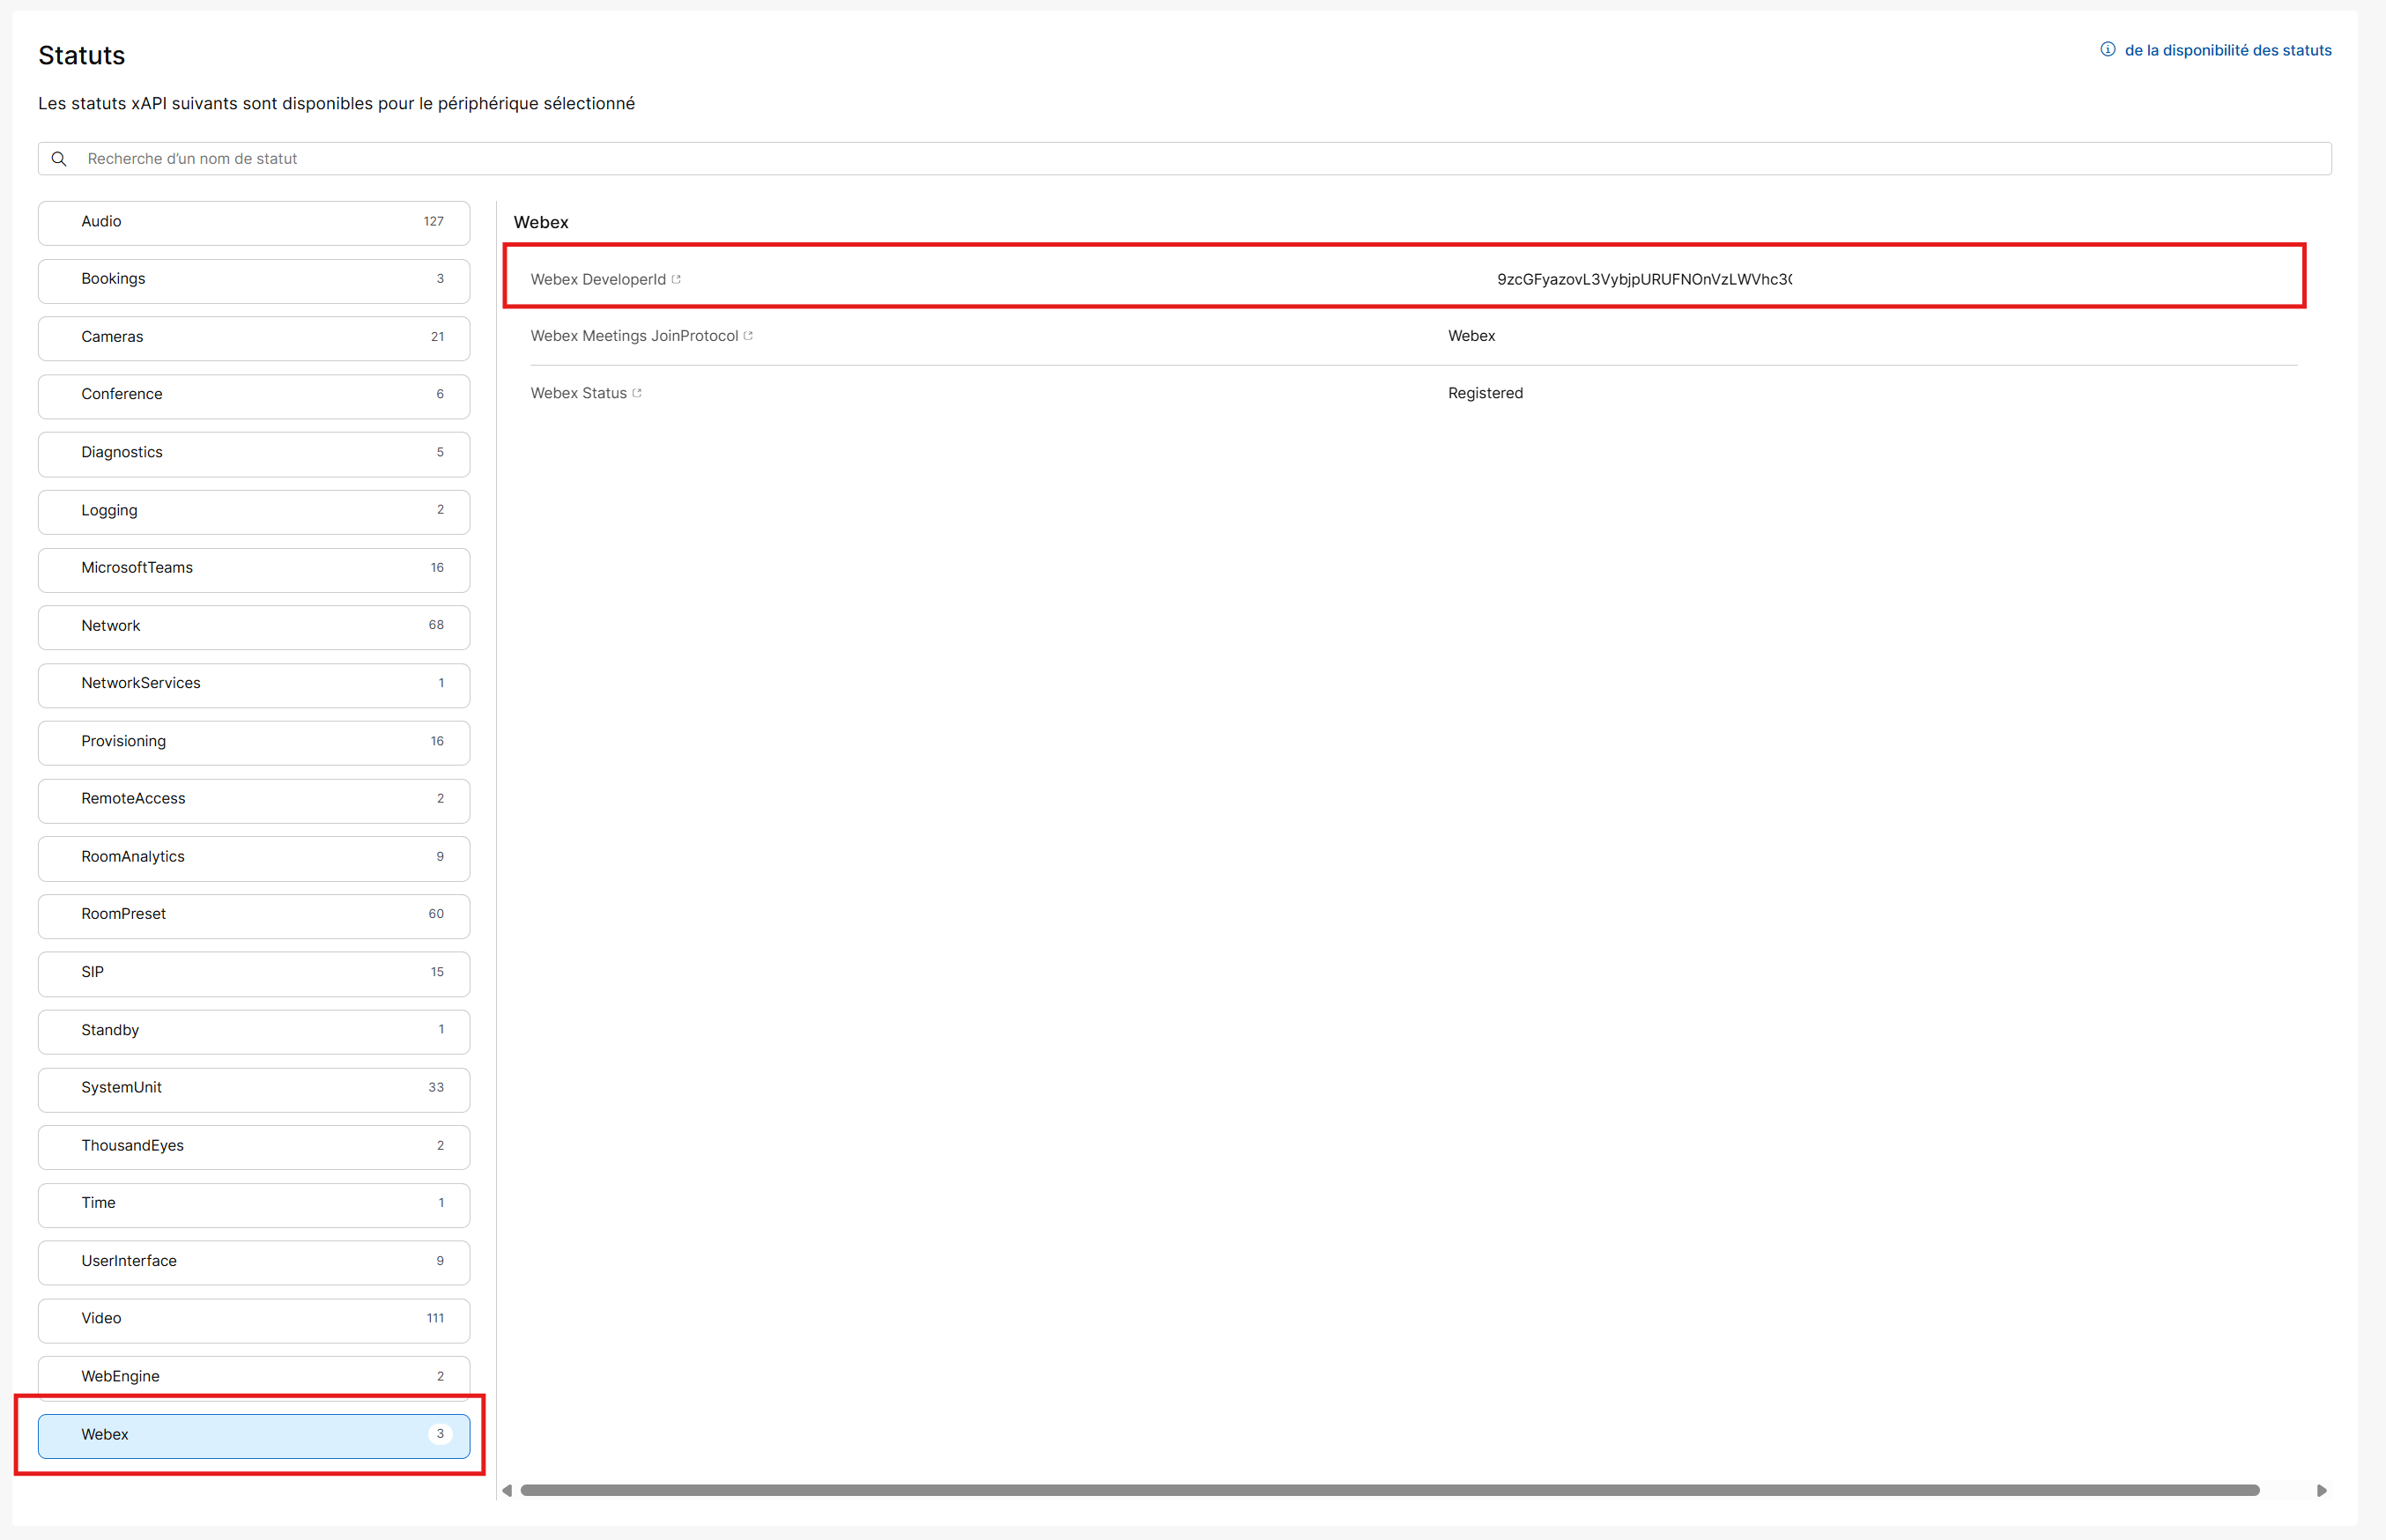Click the Webex Status row name
Viewport: 2386px width, 1540px height.
tap(578, 393)
